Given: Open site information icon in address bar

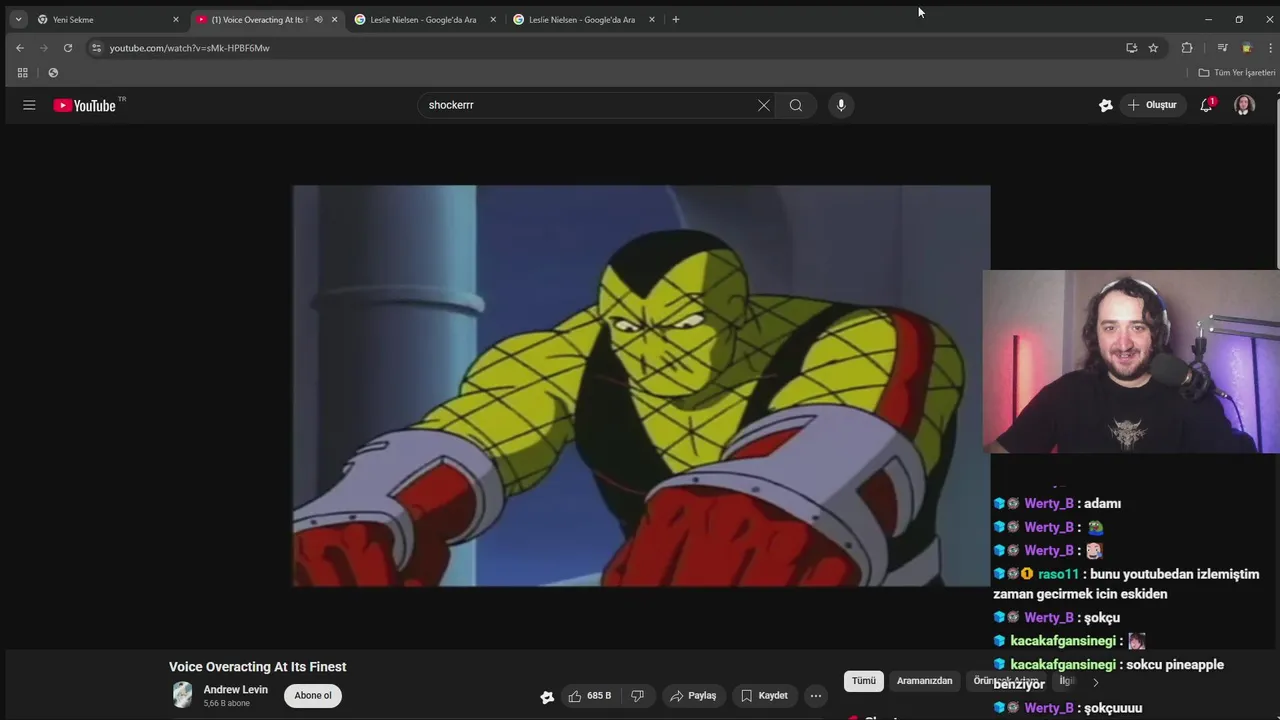Looking at the screenshot, I should (96, 48).
